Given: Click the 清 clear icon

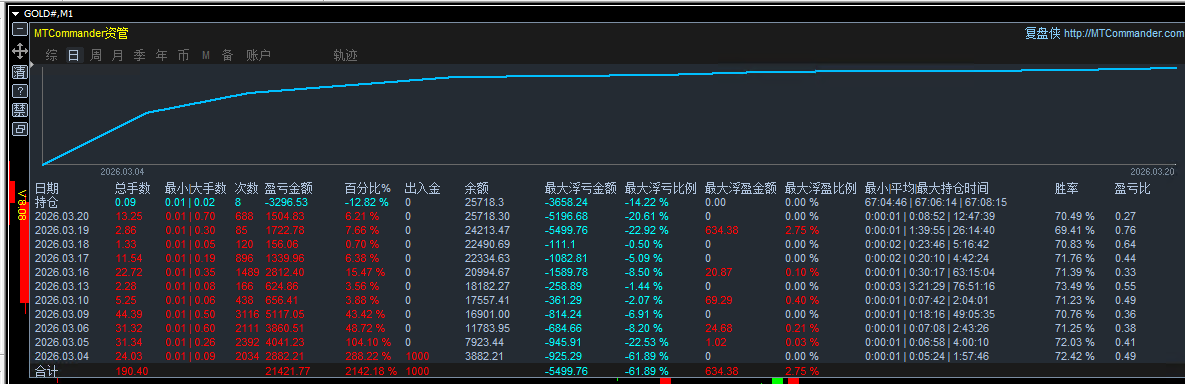Looking at the screenshot, I should pos(21,72).
